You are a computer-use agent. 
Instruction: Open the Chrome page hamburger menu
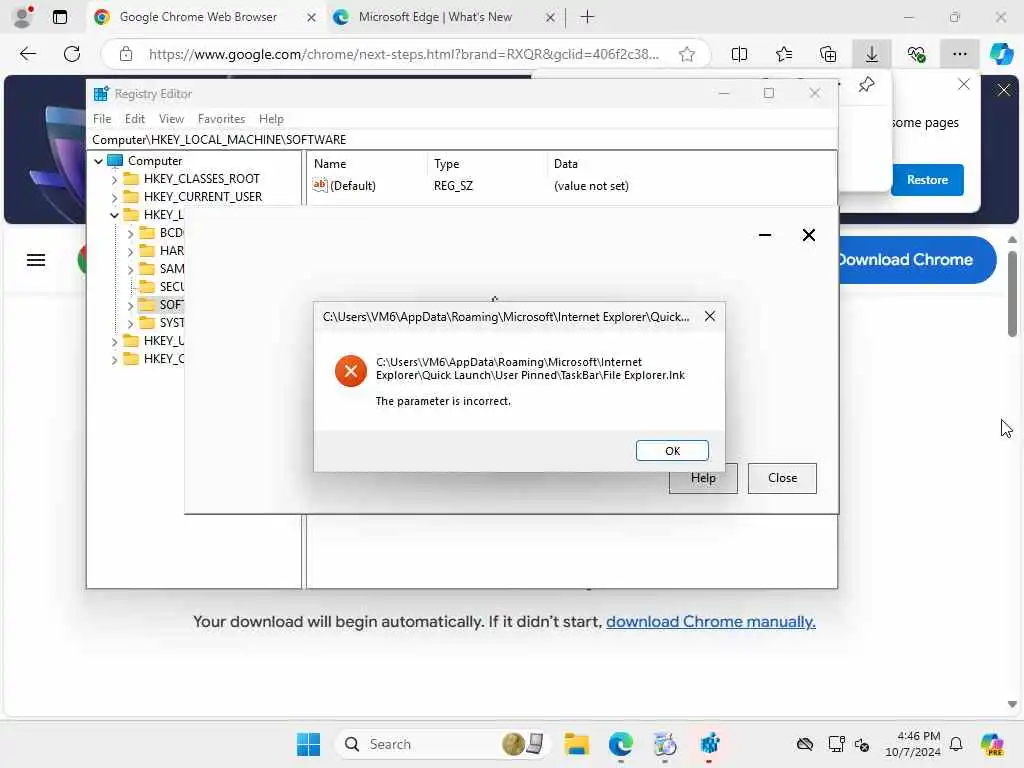36,260
